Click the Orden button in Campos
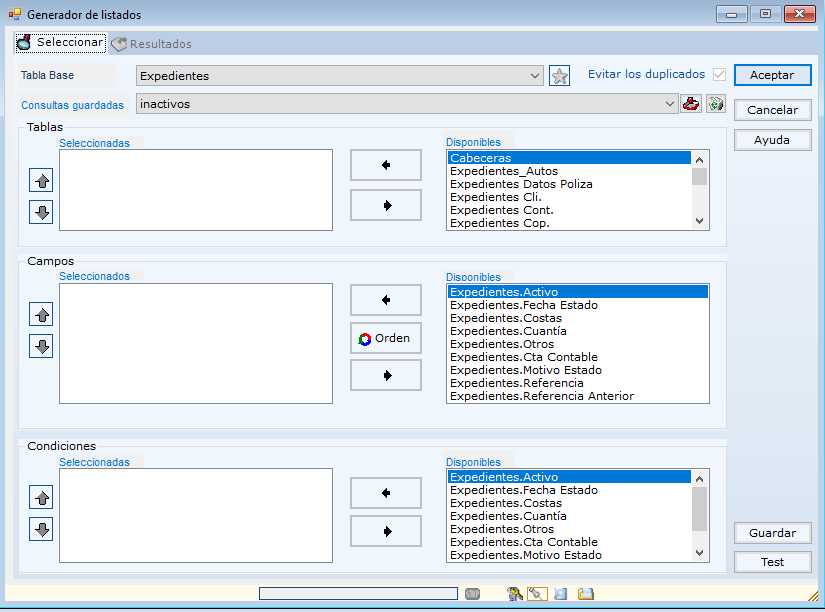 click(385, 338)
